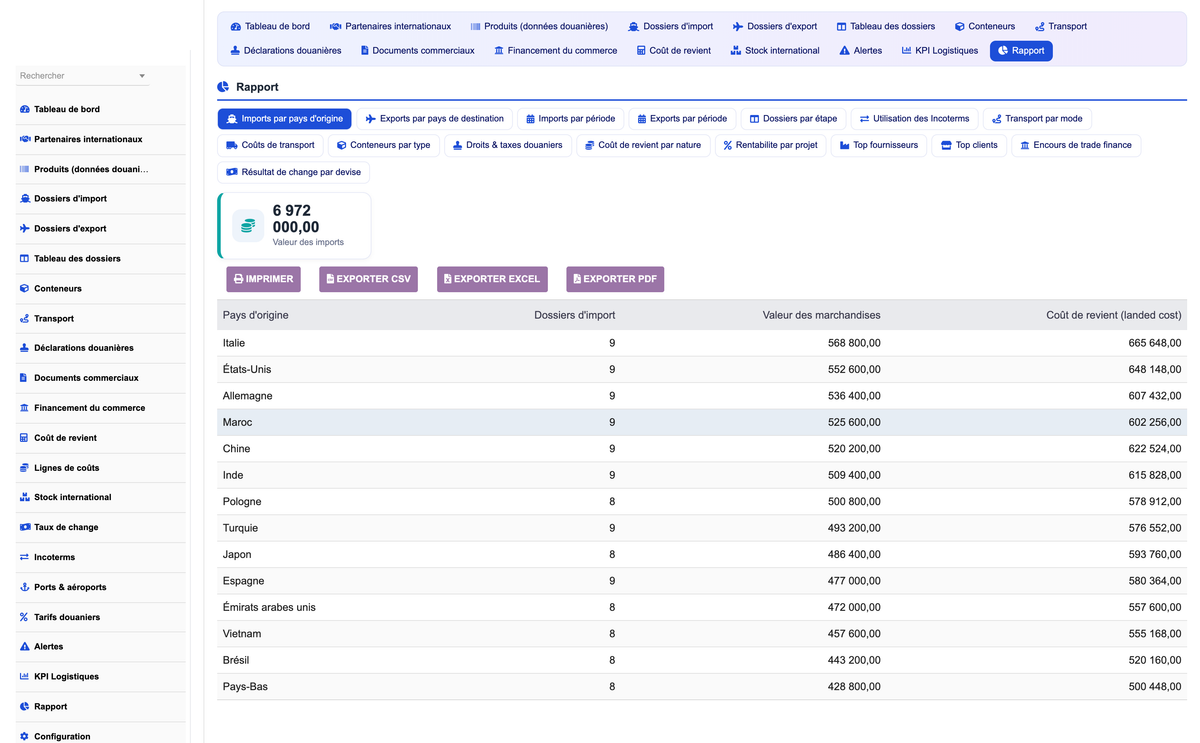The image size is (1200, 743).
Task: Click the bank icon beside sidebar Financement du commerce
Action: tap(25, 408)
